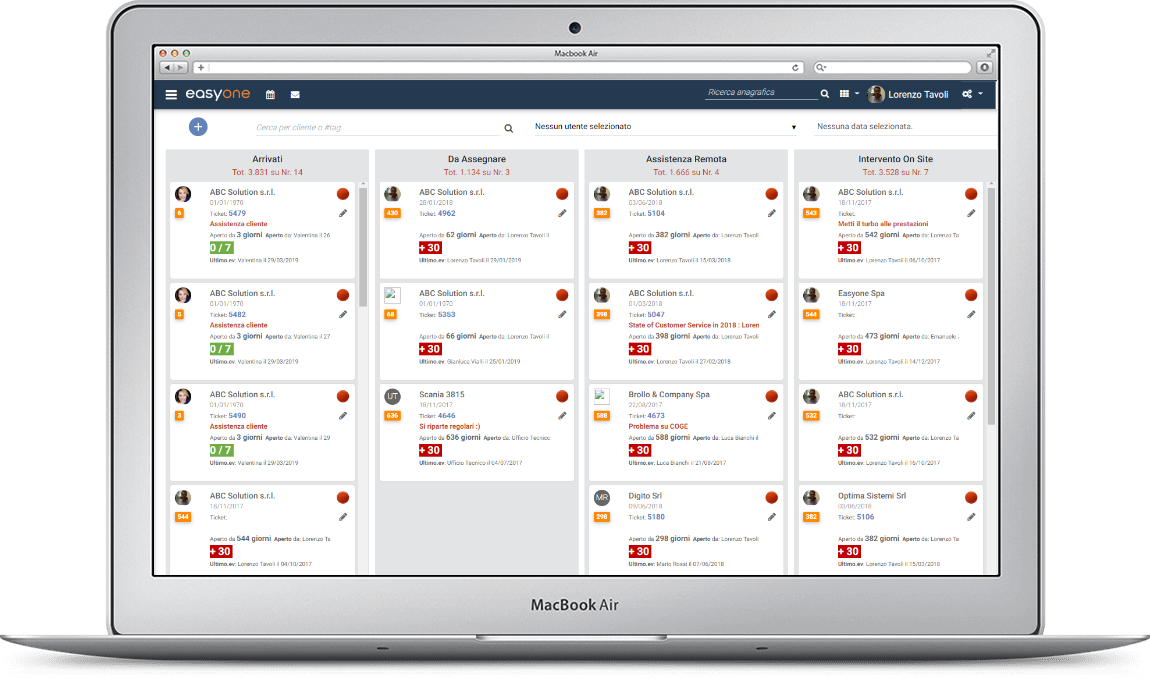This screenshot has width=1150, height=679.
Task: Focus the Ricerca anagrafica search field
Action: tap(761, 92)
